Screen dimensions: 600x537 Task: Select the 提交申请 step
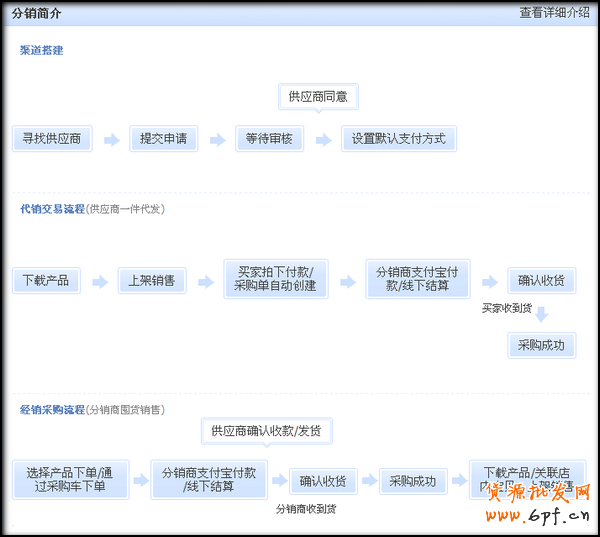(x=163, y=139)
